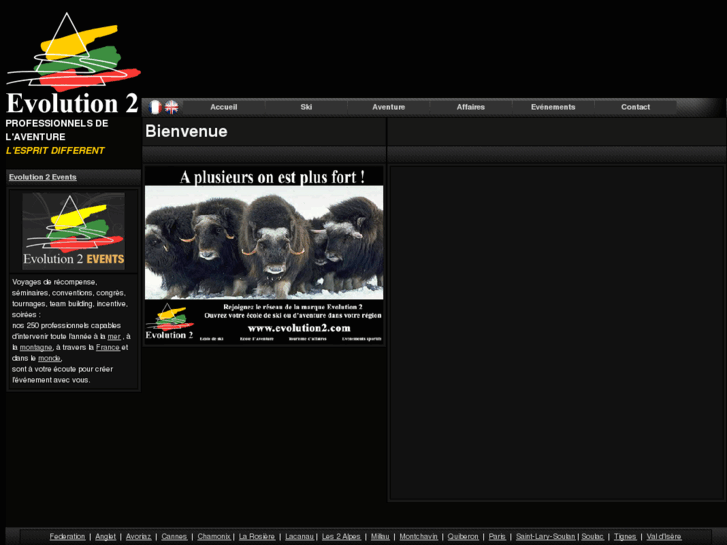Open the Avoriaz footer link

point(138,537)
